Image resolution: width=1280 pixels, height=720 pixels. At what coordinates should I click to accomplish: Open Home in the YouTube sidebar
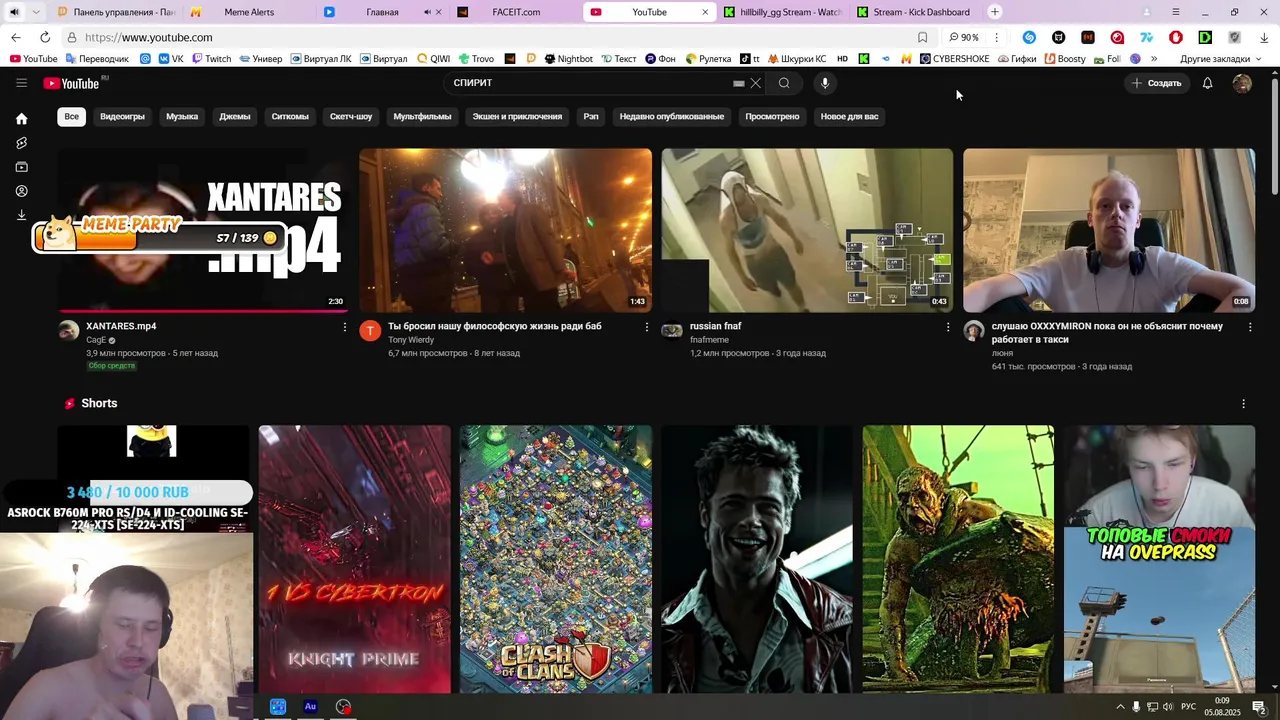[x=21, y=119]
